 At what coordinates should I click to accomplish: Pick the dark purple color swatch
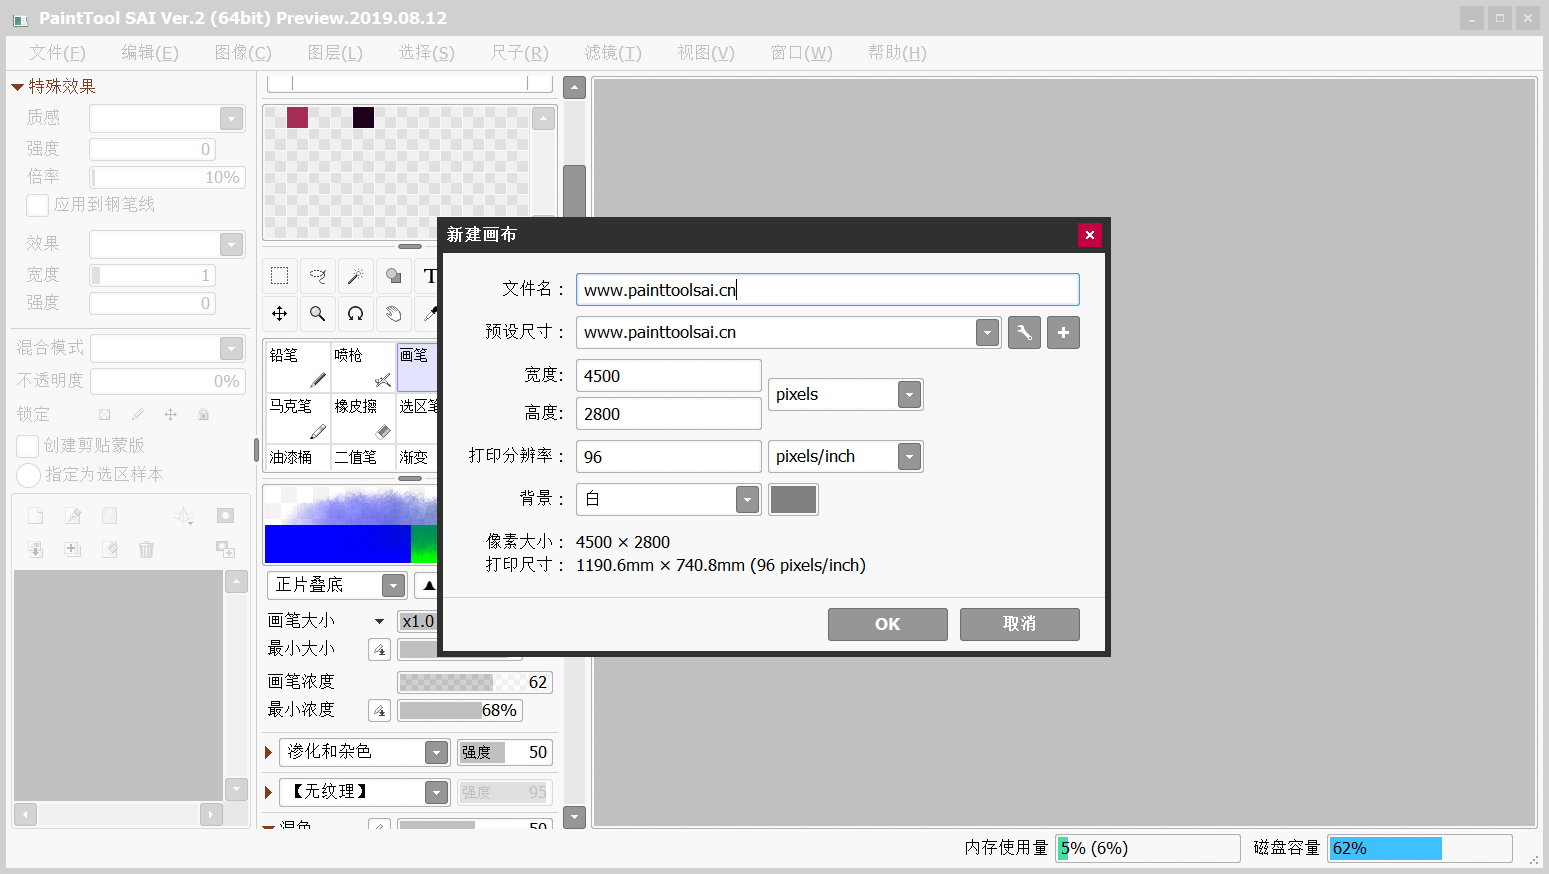click(x=363, y=117)
